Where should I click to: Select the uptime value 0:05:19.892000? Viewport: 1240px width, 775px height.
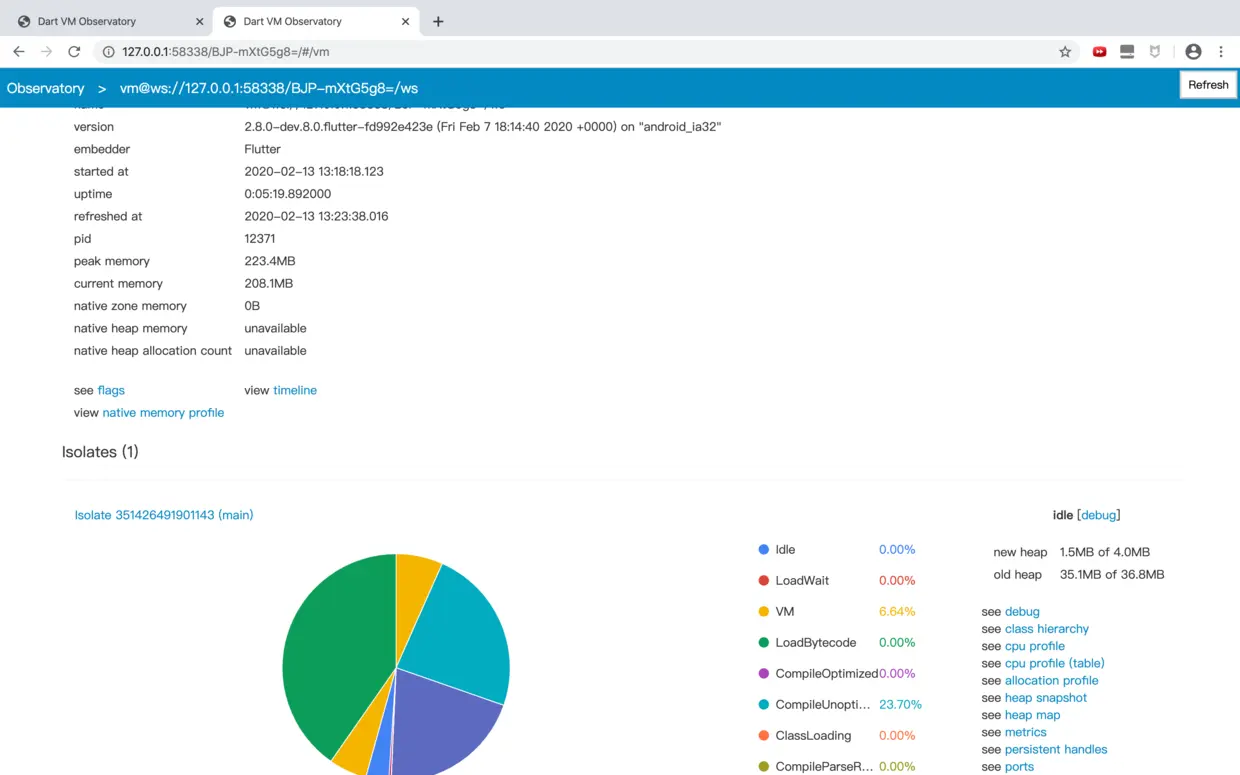(288, 194)
